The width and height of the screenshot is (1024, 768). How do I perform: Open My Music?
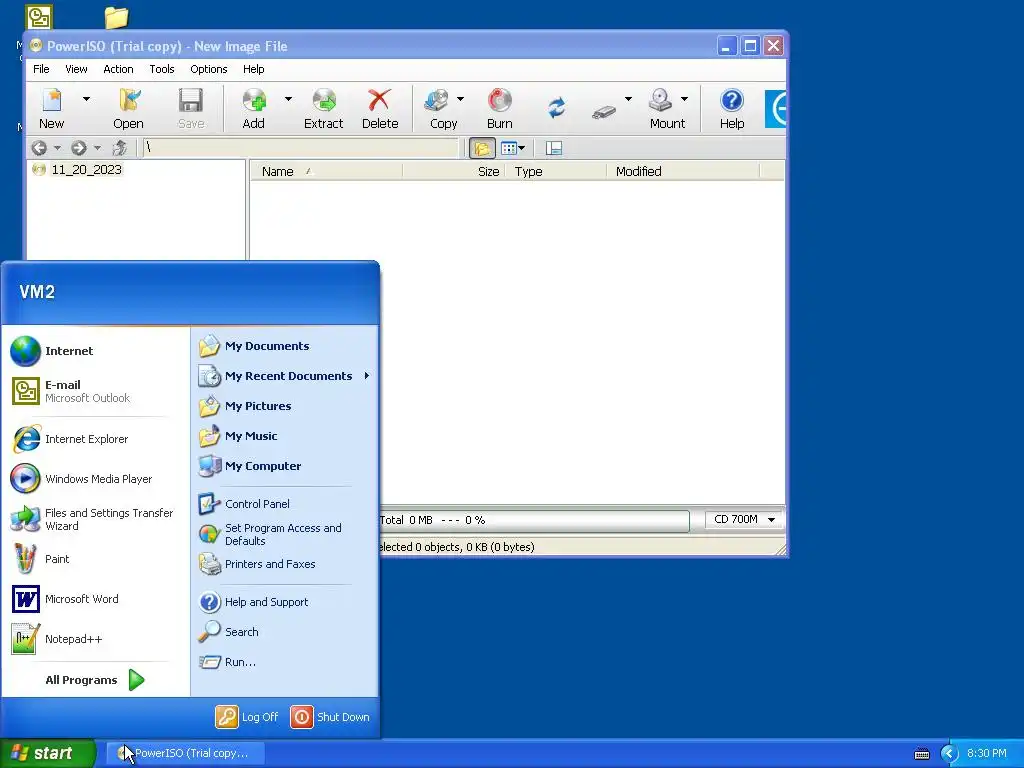coord(285,436)
